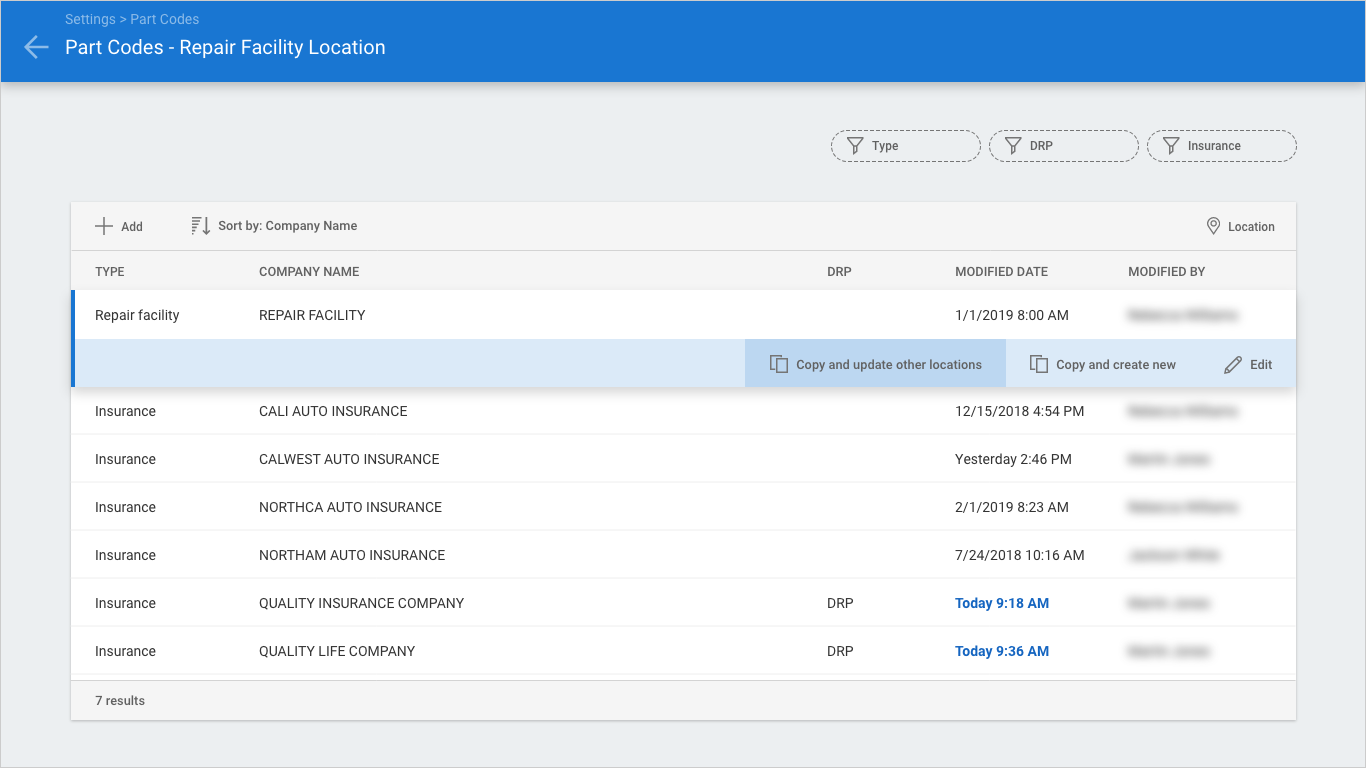Click the plus icon to add entry

[104, 226]
